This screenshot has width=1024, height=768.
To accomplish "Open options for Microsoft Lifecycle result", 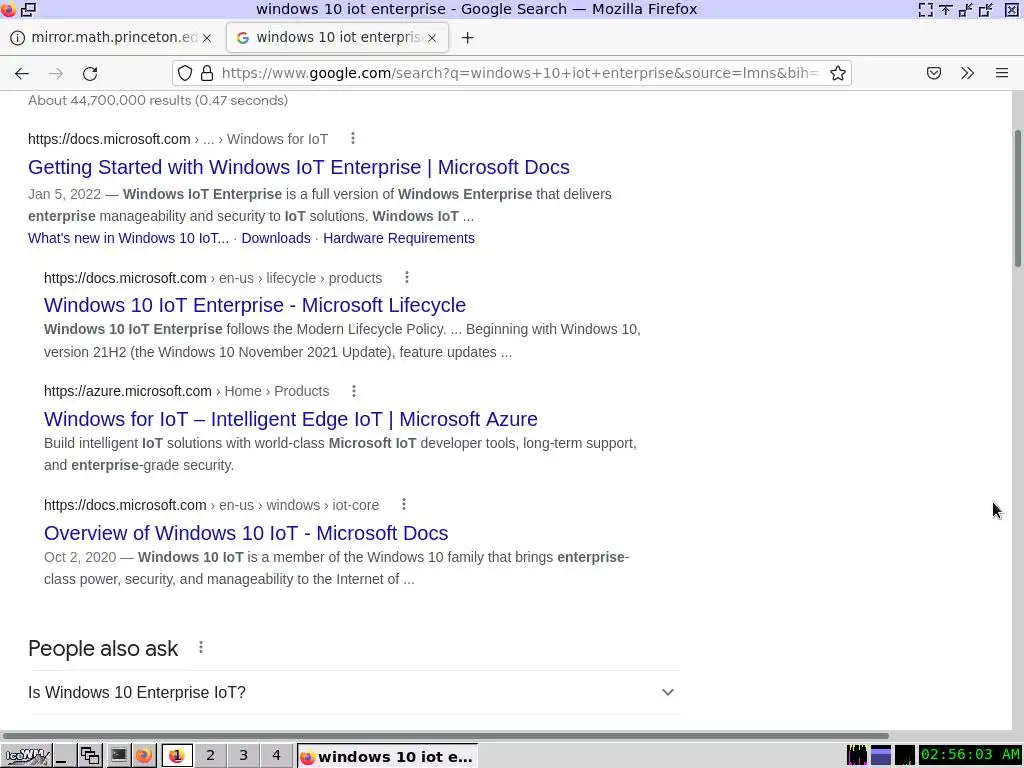I will pos(407,278).
